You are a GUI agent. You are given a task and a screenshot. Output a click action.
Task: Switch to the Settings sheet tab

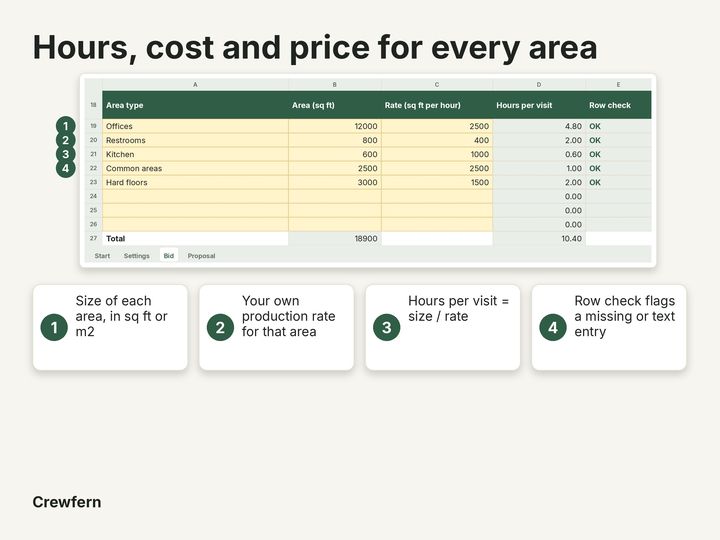coord(136,256)
